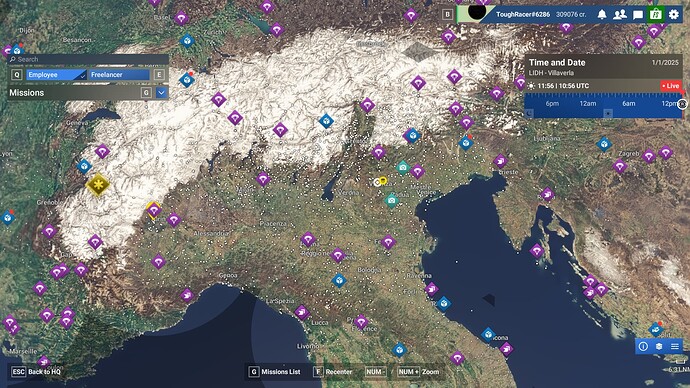Select the cargo marker south of Florence
The height and width of the screenshot is (388, 690).
399,350
